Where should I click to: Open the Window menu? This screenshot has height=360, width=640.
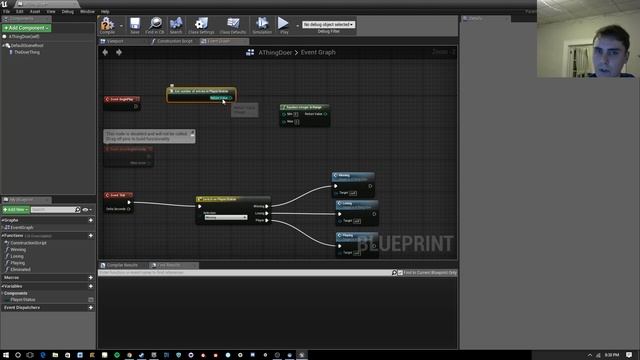click(87, 11)
